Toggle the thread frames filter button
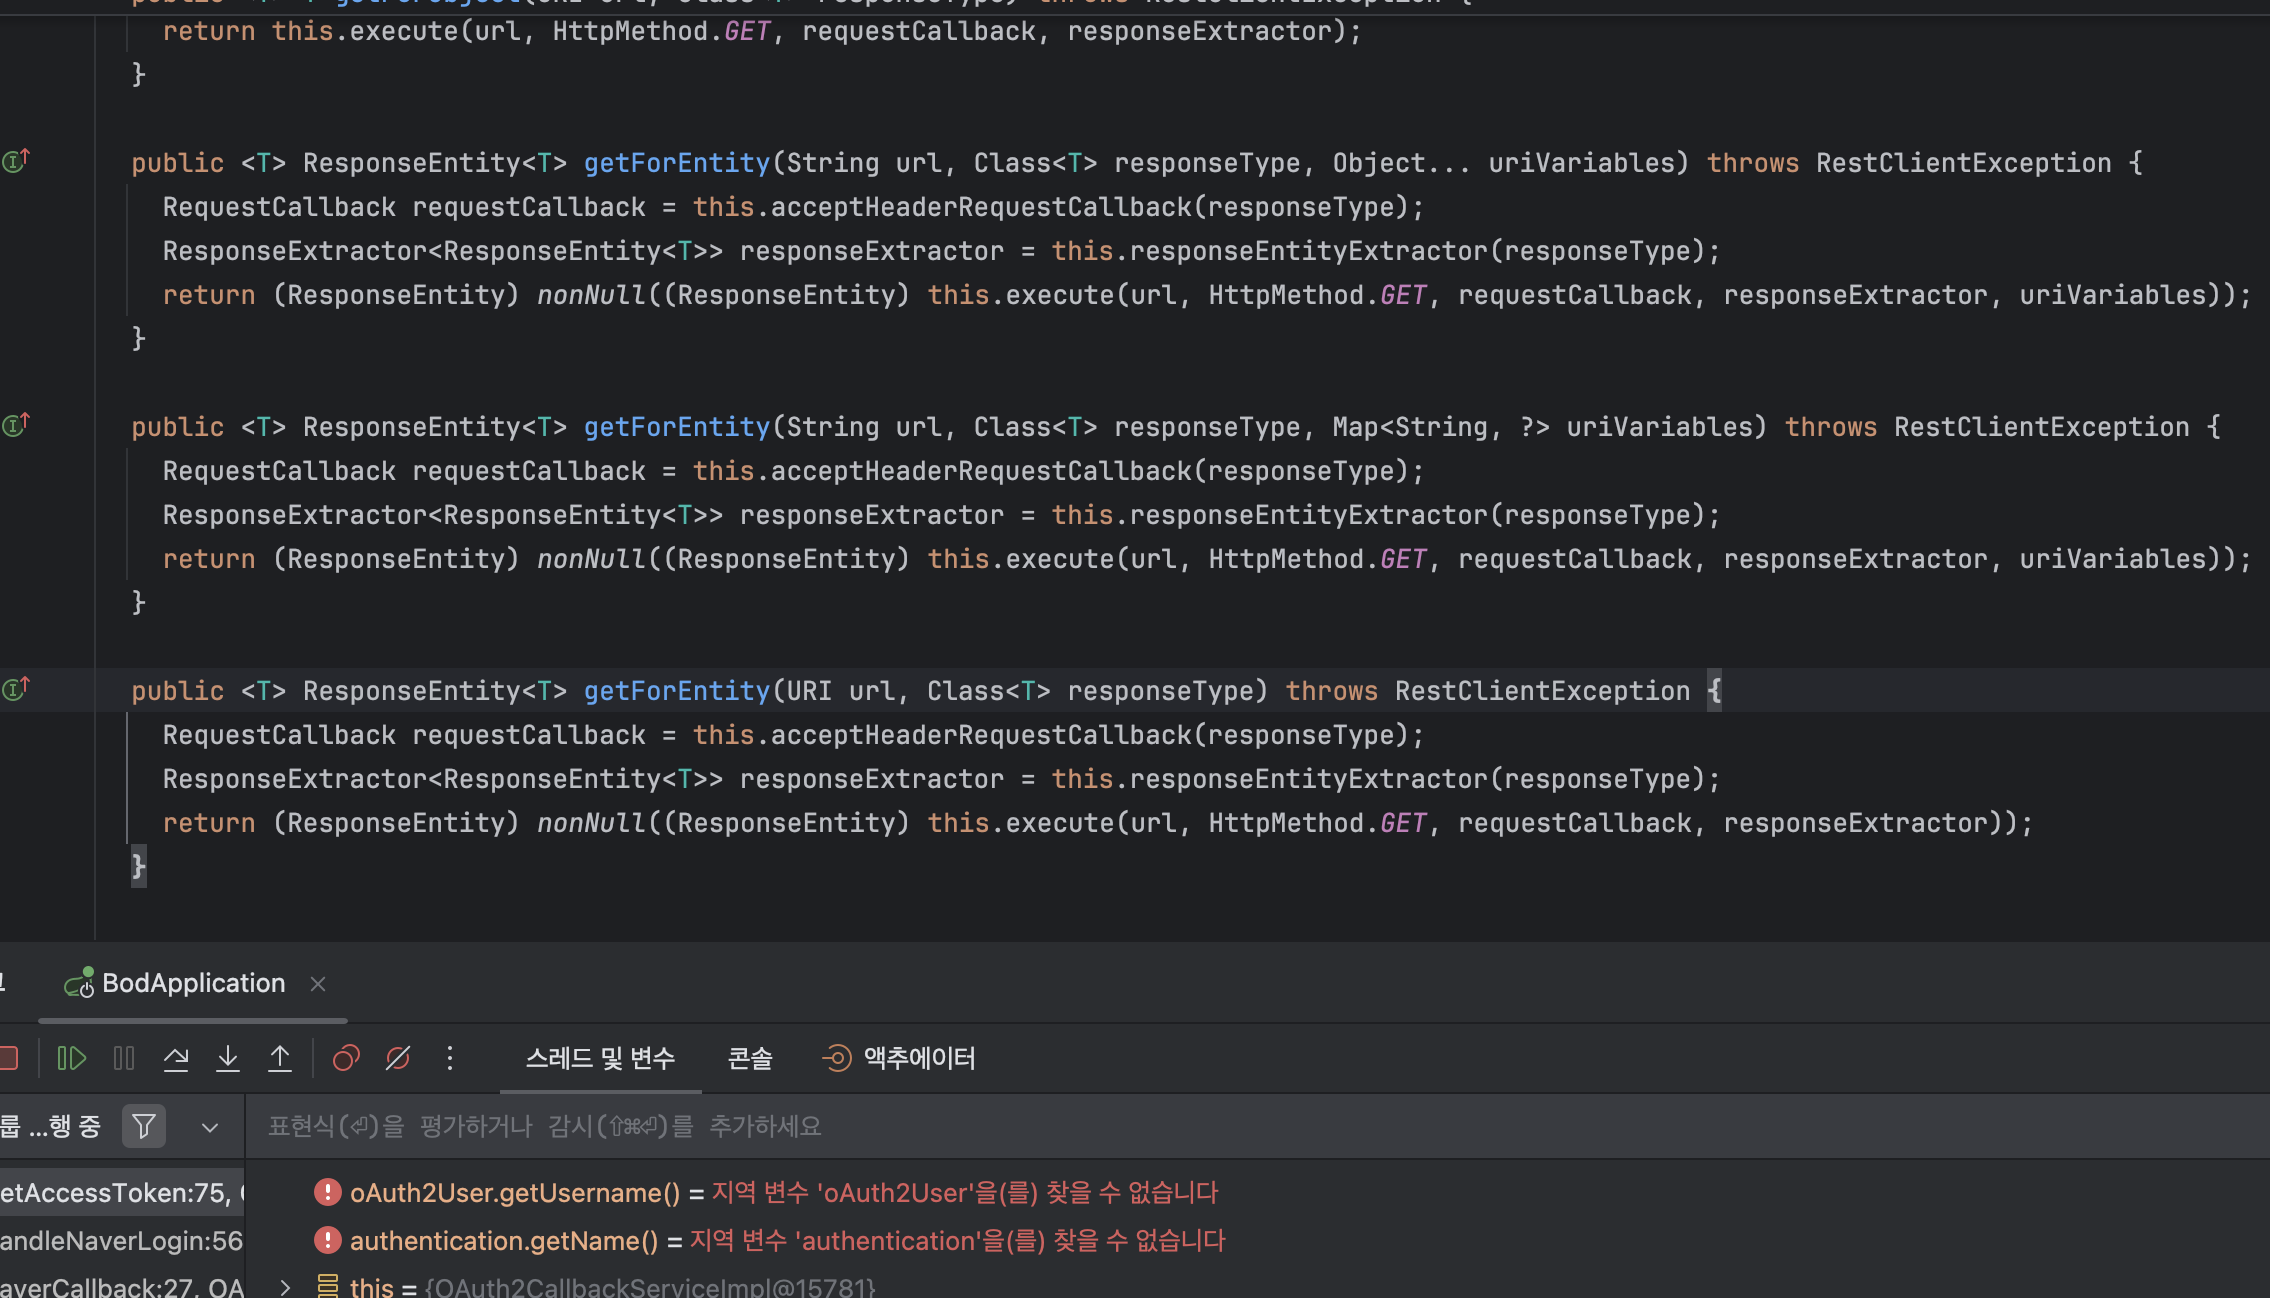The image size is (2270, 1298). pyautogui.click(x=144, y=1127)
